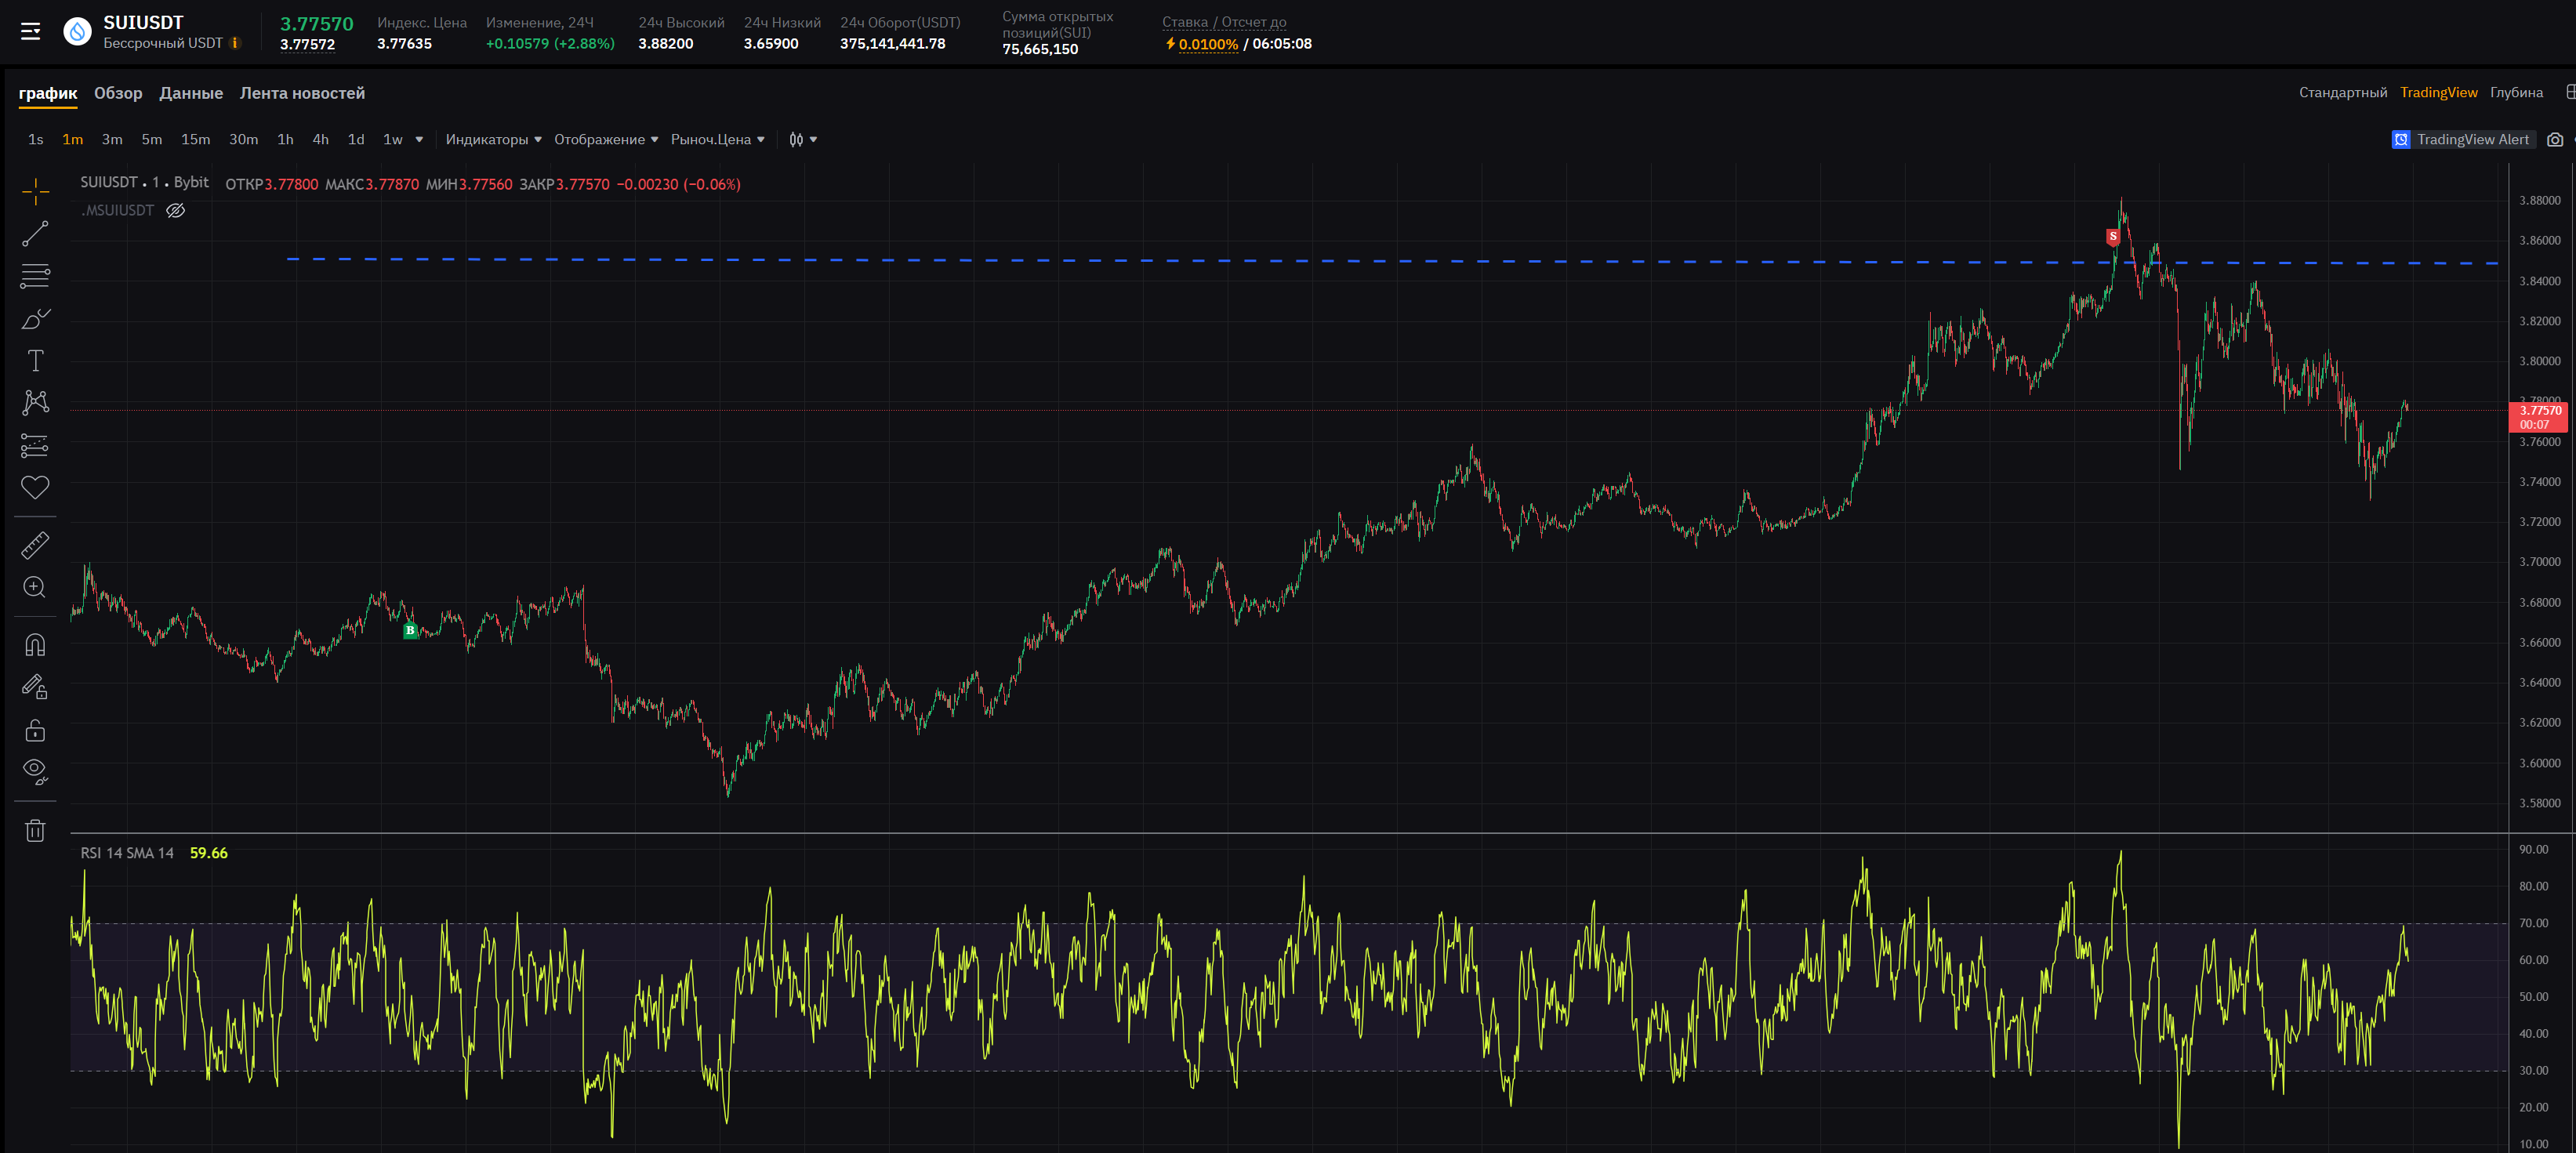Activate the zoom in tool
The image size is (2576, 1153).
35,587
